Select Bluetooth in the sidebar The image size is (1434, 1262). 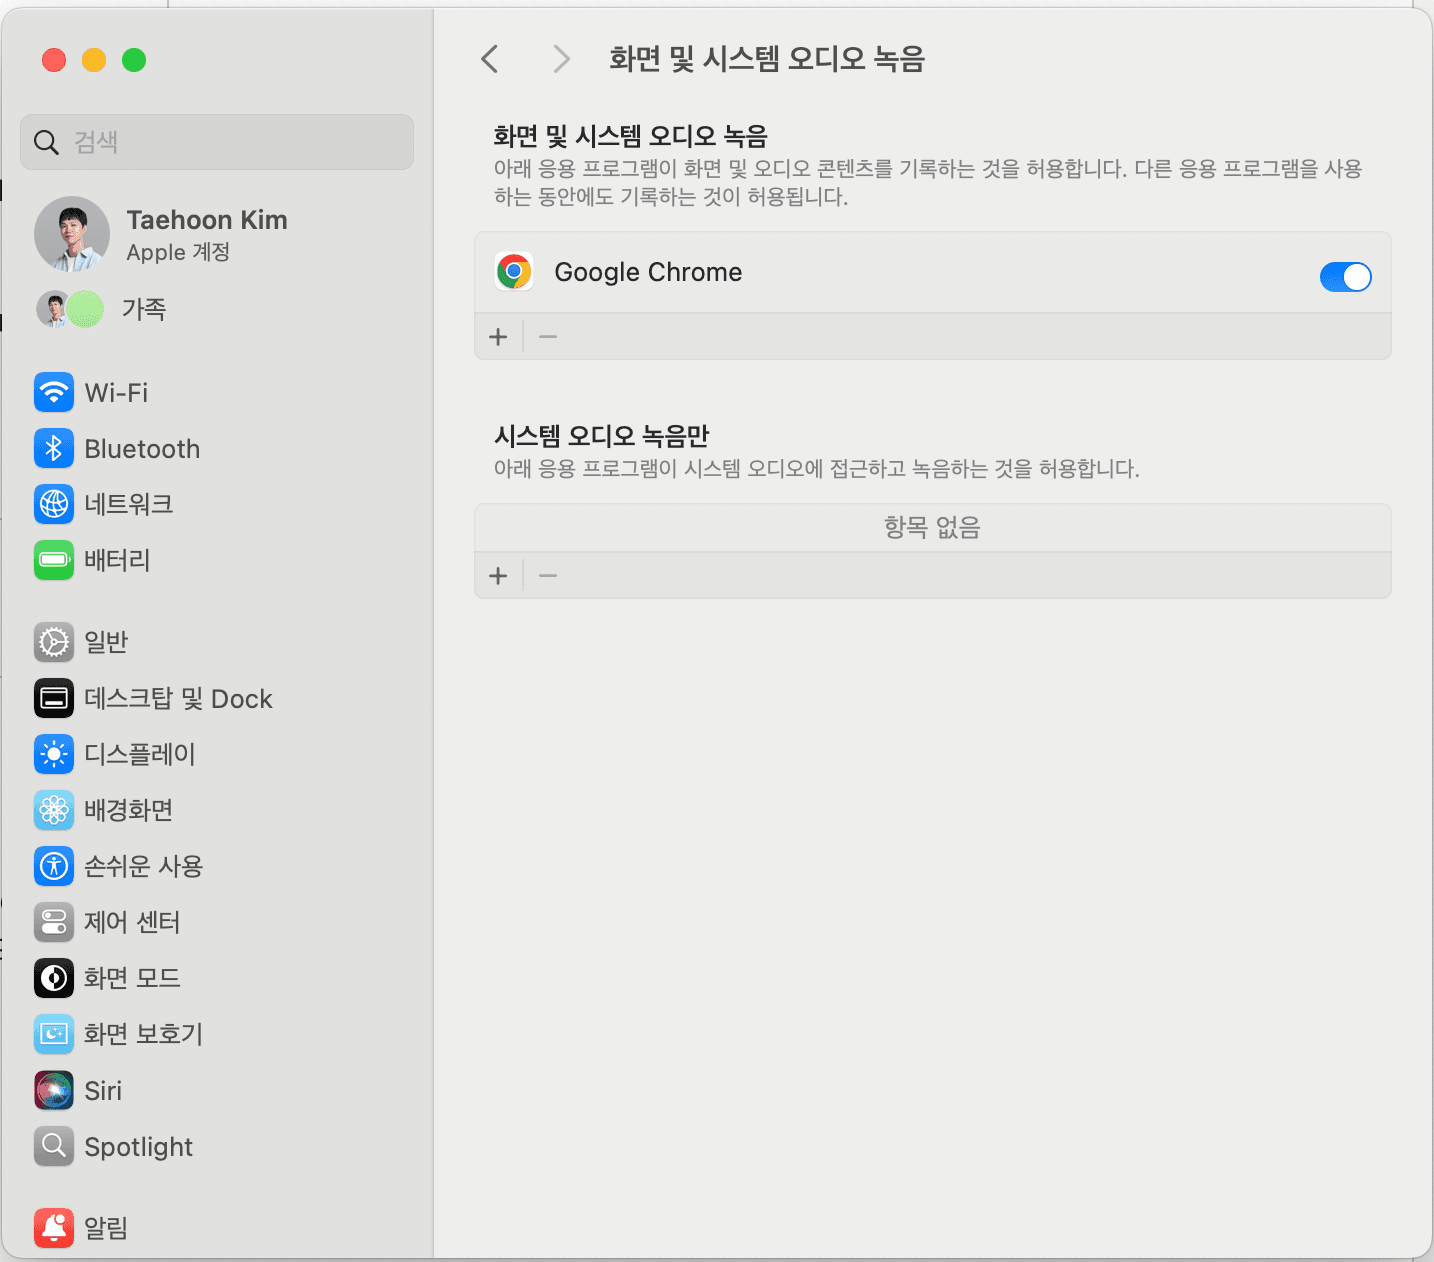pos(141,448)
